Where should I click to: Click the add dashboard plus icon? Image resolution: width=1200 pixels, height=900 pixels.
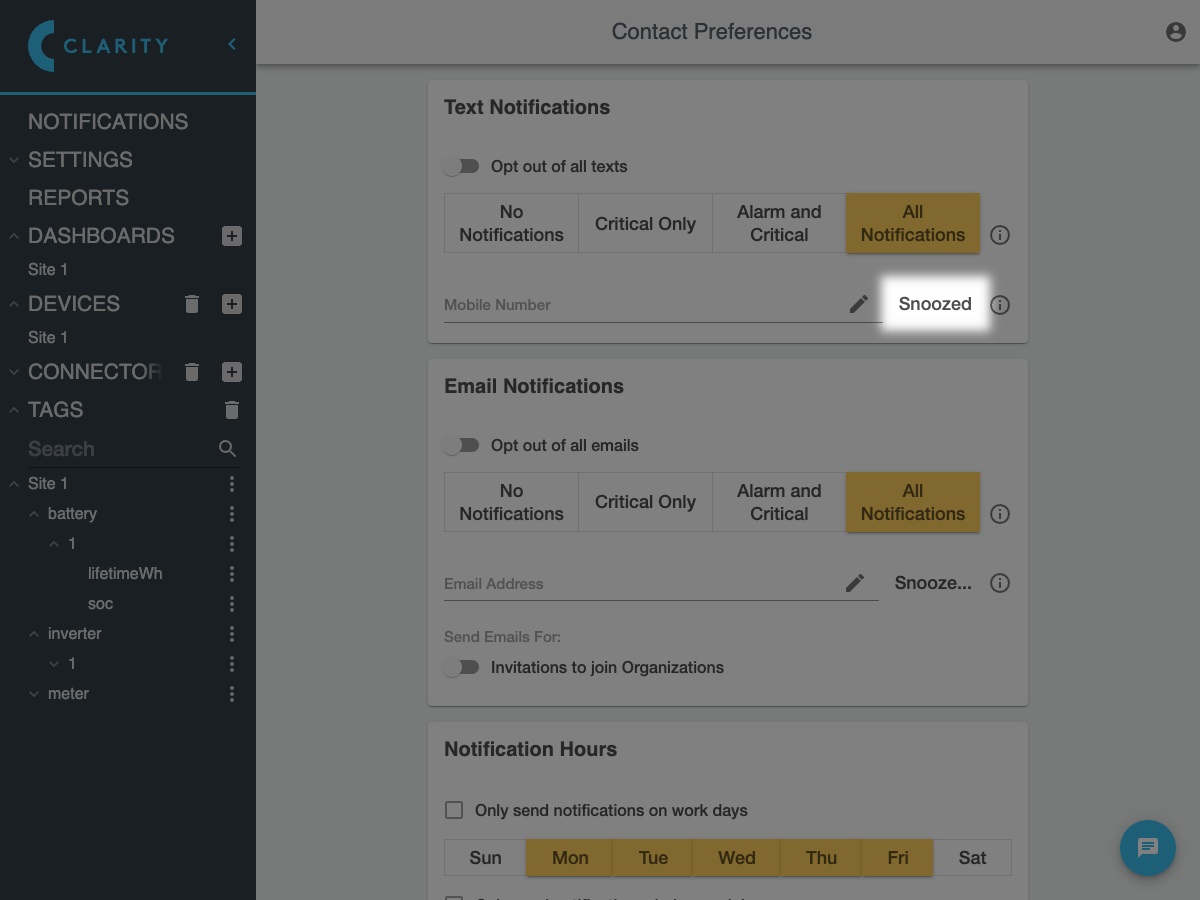pos(232,236)
